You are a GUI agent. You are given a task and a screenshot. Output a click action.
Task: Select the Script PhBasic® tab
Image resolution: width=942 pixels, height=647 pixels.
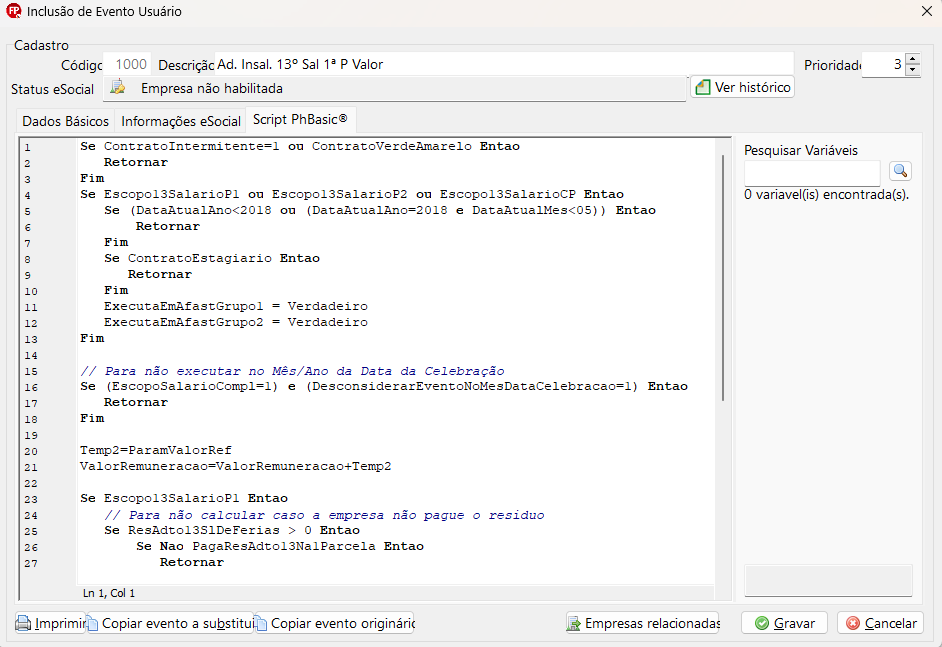point(300,119)
